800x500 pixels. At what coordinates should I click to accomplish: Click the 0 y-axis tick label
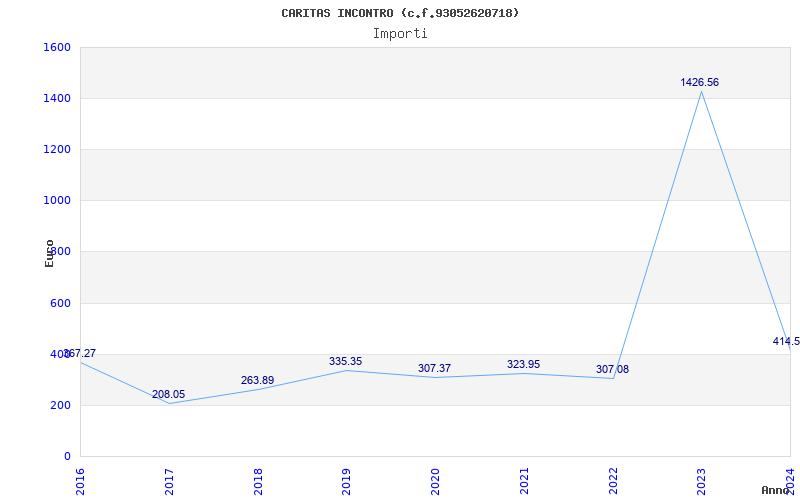(x=67, y=456)
